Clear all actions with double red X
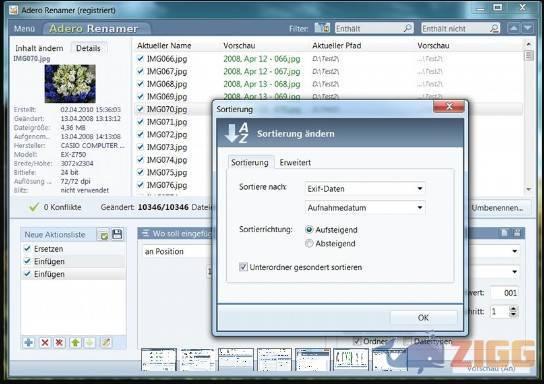544x384 pixels. pos(59,343)
